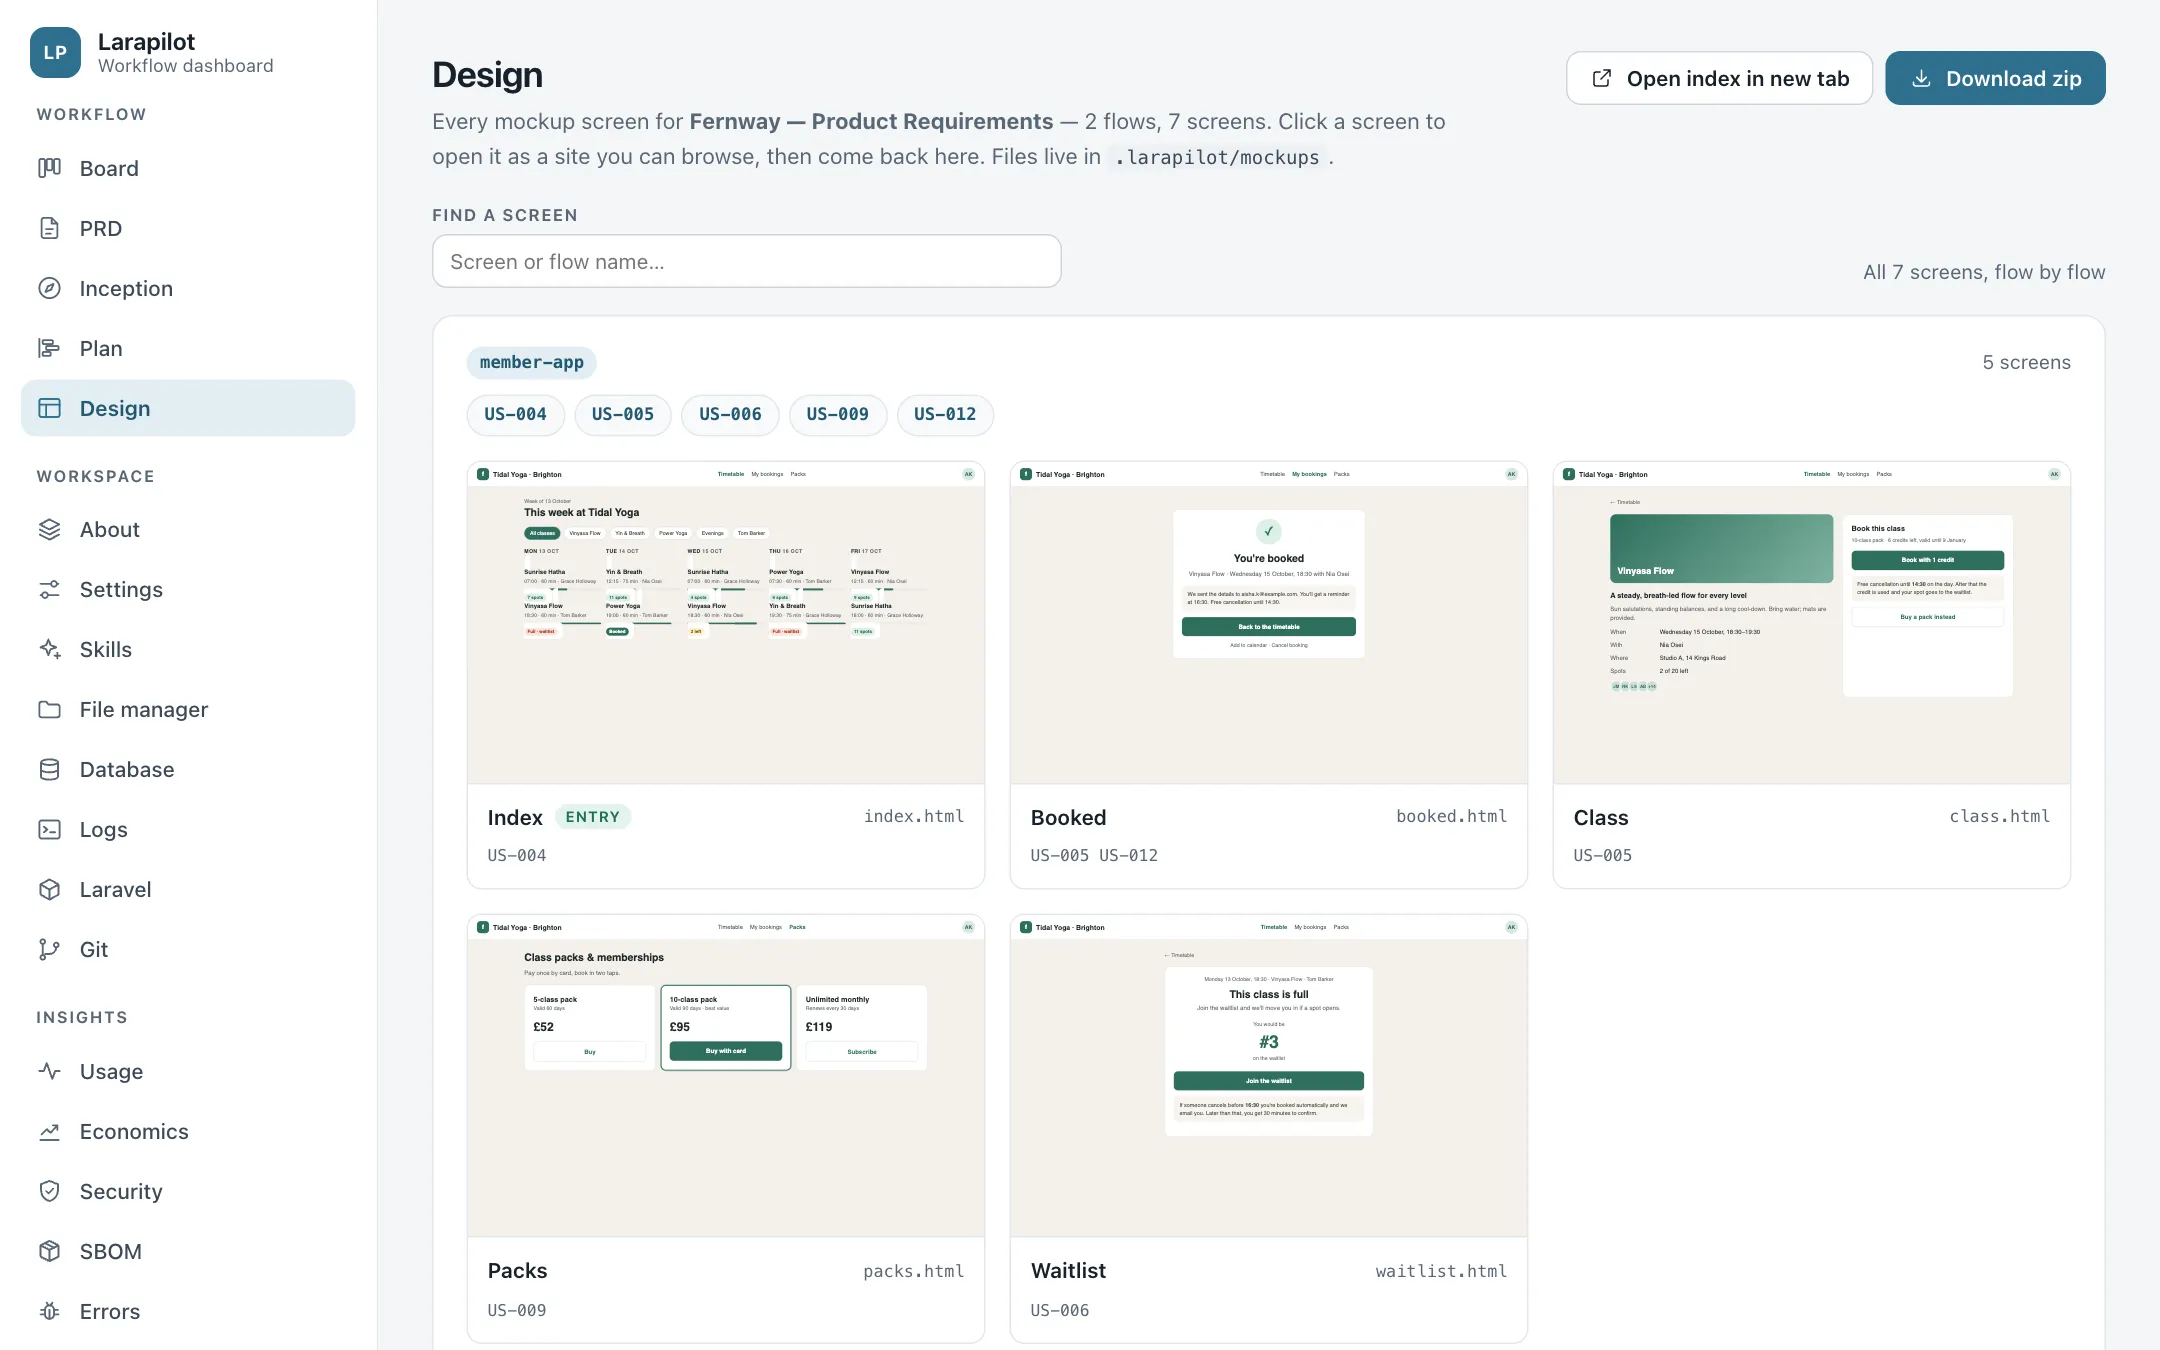
Task: Click the Design layout icon
Action: (x=49, y=408)
